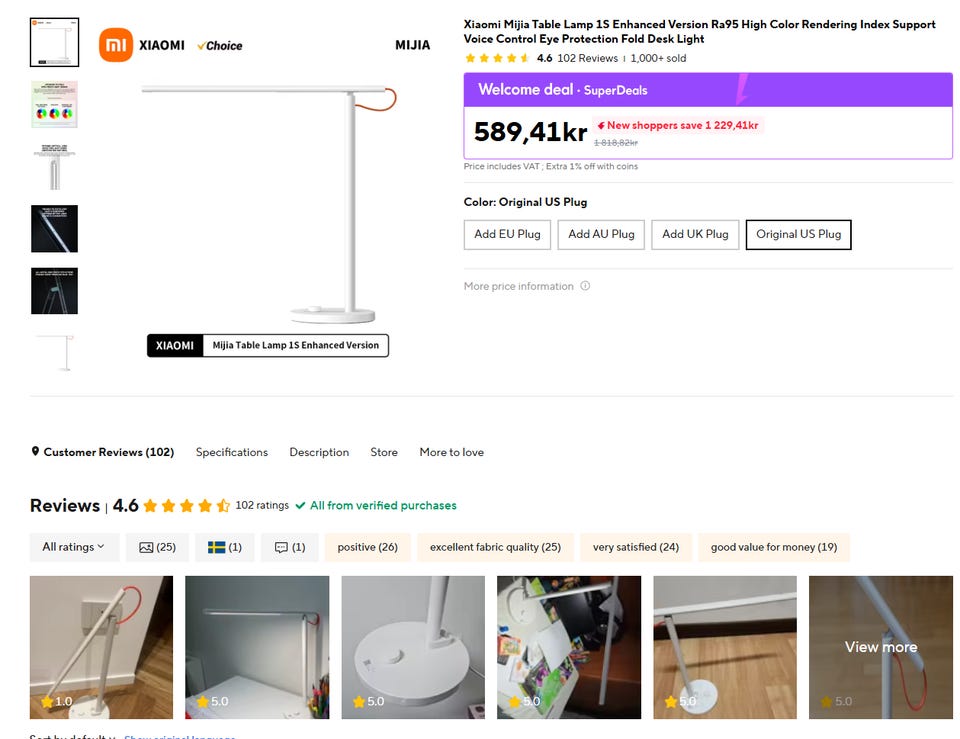Image resolution: width=960 pixels, height=739 pixels.
Task: Click the location pin icon by Customer Reviews
Action: tap(35, 452)
